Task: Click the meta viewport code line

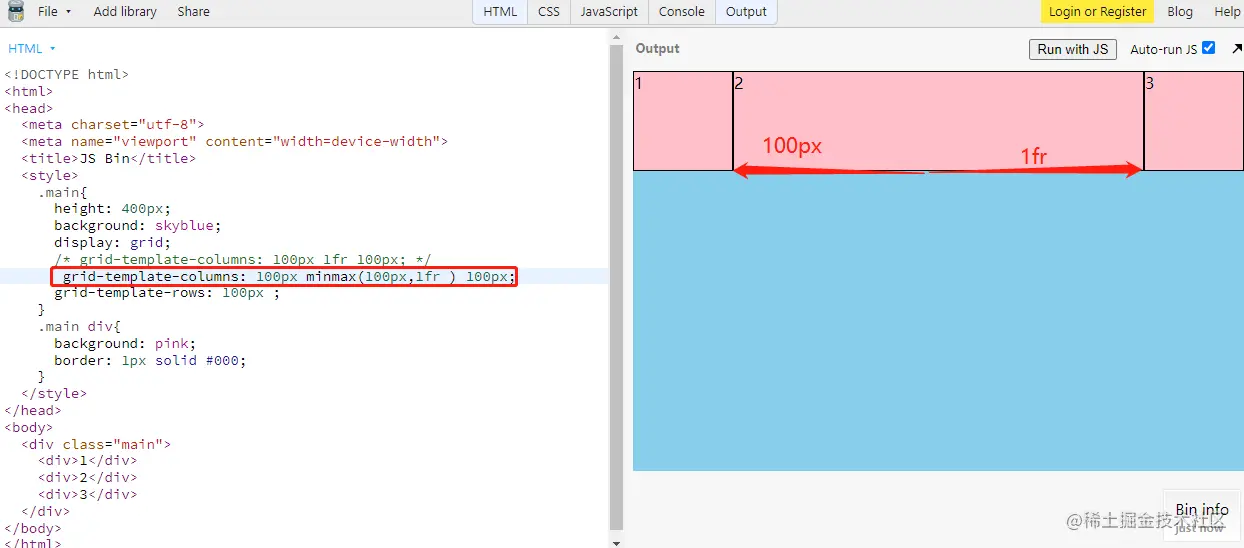Action: [234, 141]
